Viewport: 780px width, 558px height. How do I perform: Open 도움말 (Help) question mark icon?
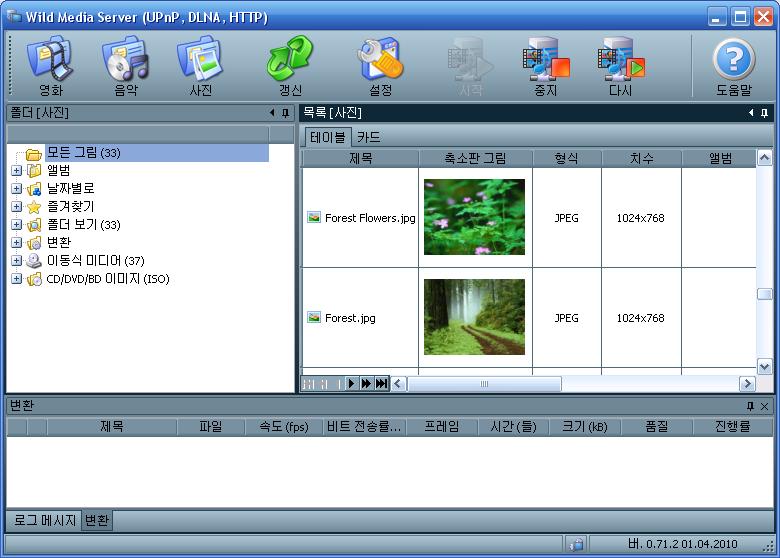tap(734, 65)
